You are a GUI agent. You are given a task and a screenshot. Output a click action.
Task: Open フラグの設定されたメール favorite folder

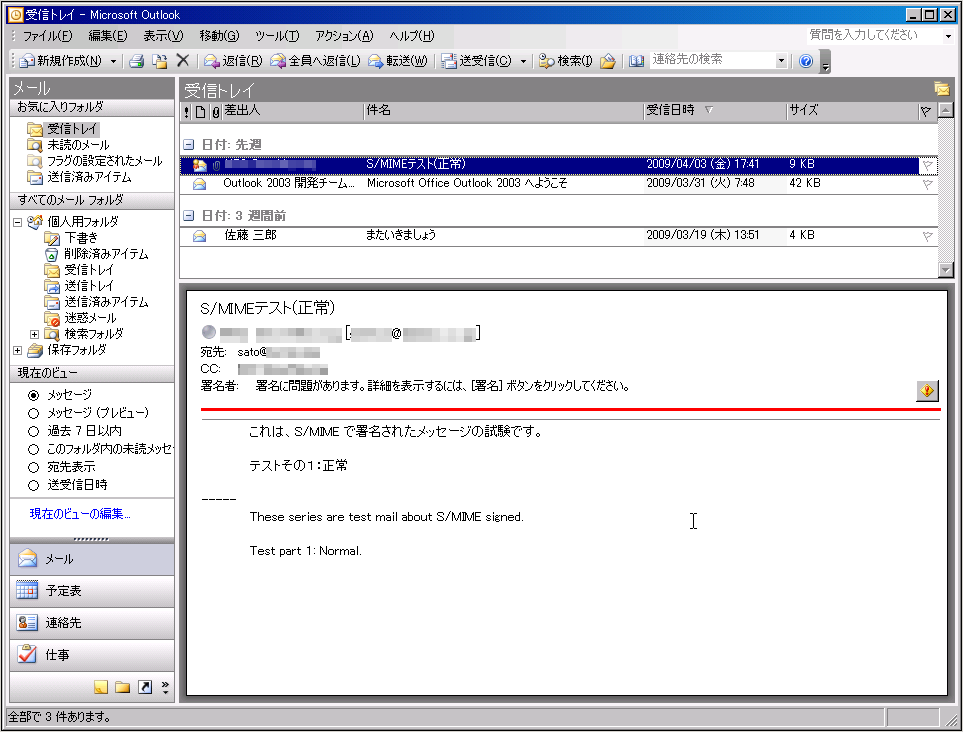(95, 162)
